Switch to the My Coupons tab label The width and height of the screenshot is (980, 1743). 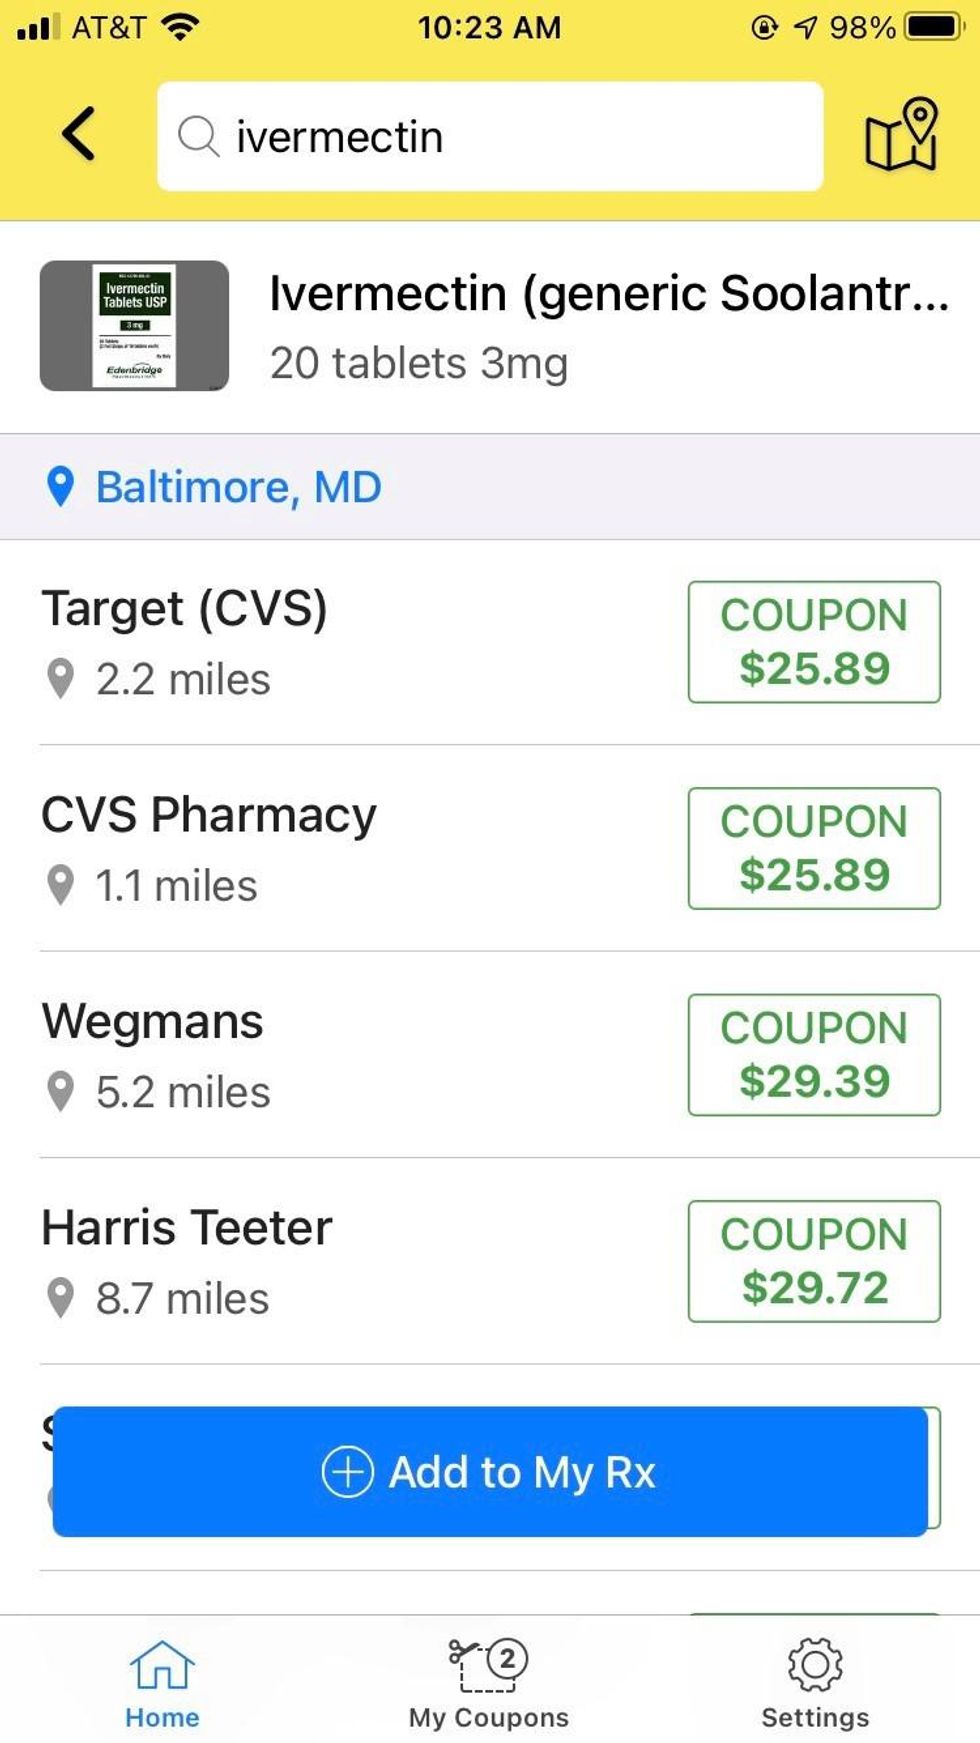tap(488, 1718)
